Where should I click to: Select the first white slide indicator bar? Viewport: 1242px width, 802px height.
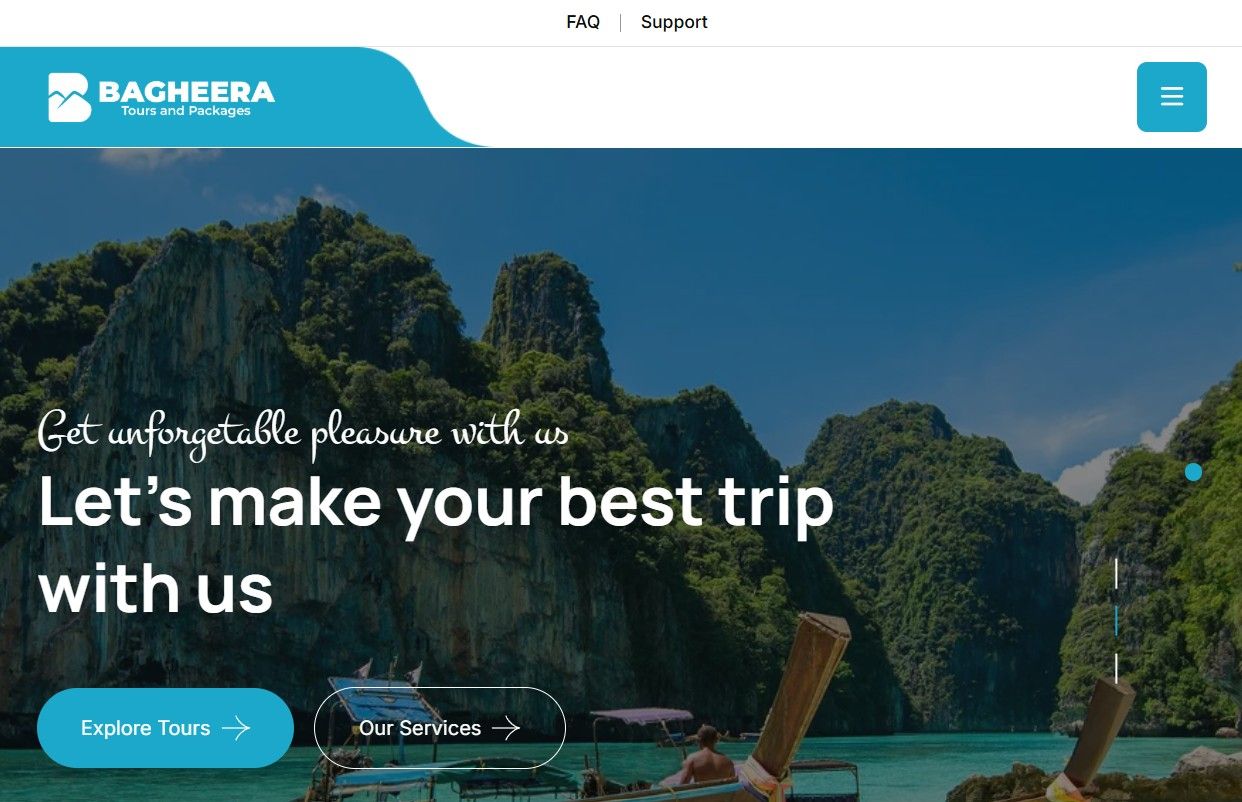click(1116, 574)
